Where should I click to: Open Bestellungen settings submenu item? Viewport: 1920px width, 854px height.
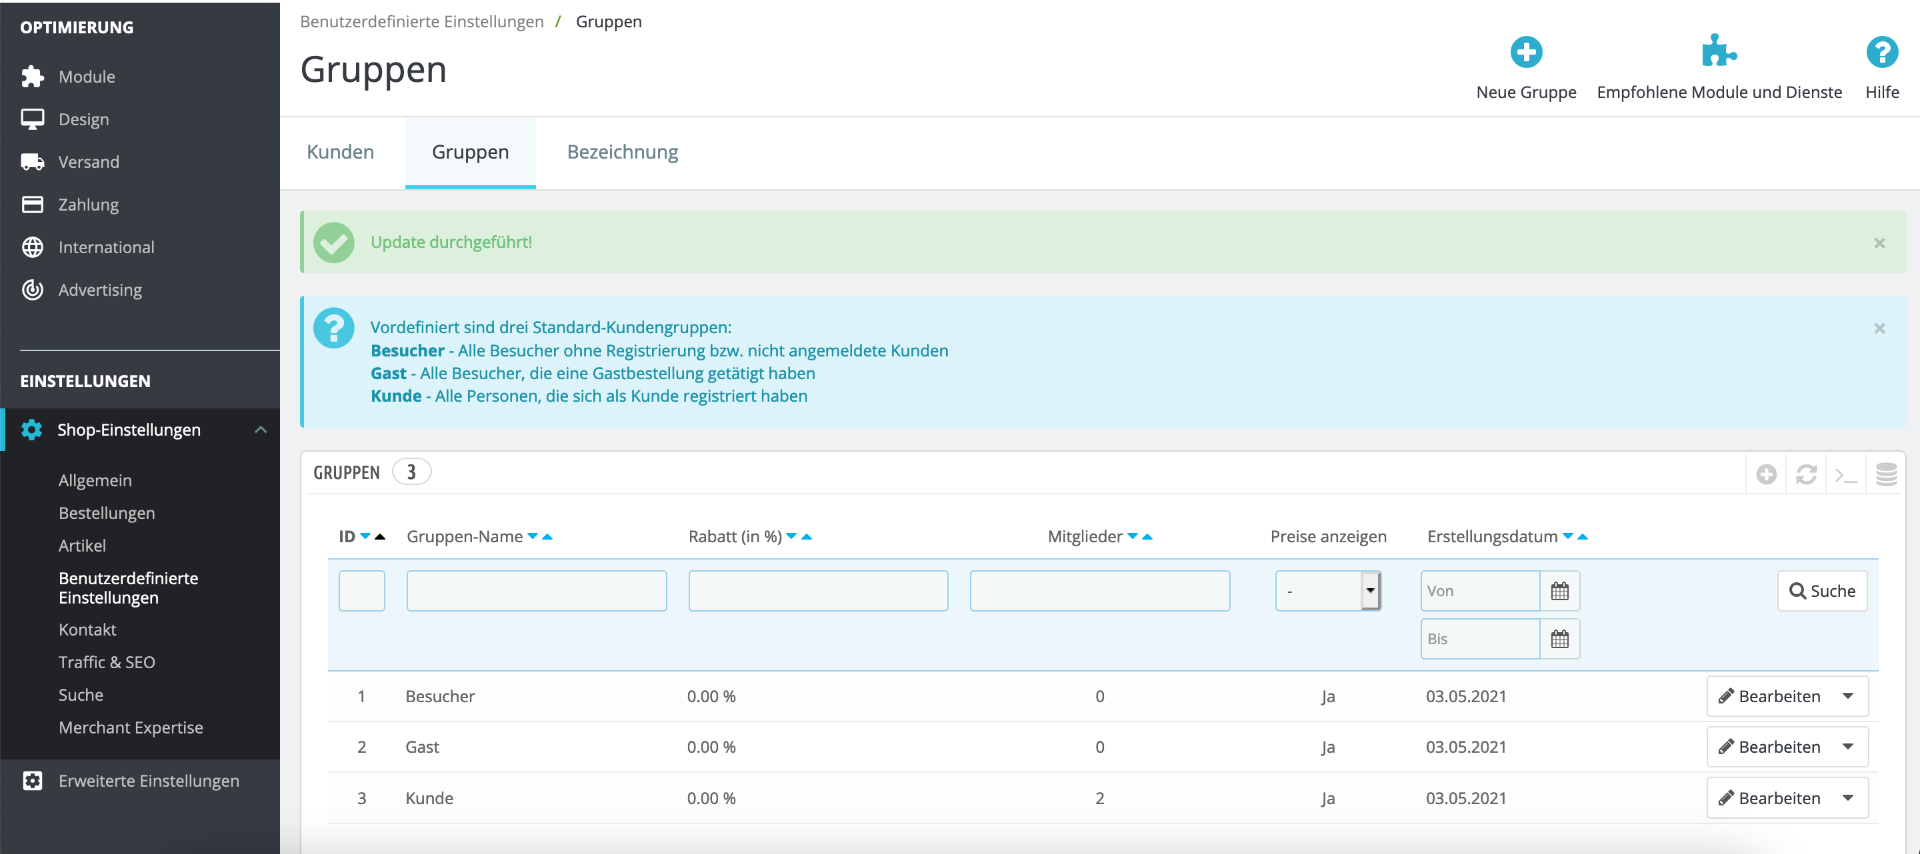click(107, 513)
